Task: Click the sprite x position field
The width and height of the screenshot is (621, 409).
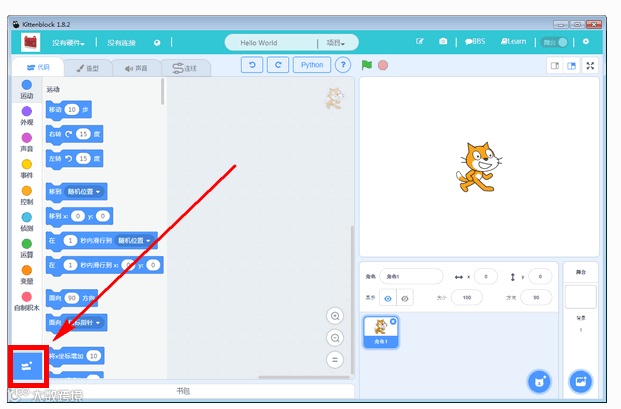Action: [486, 276]
